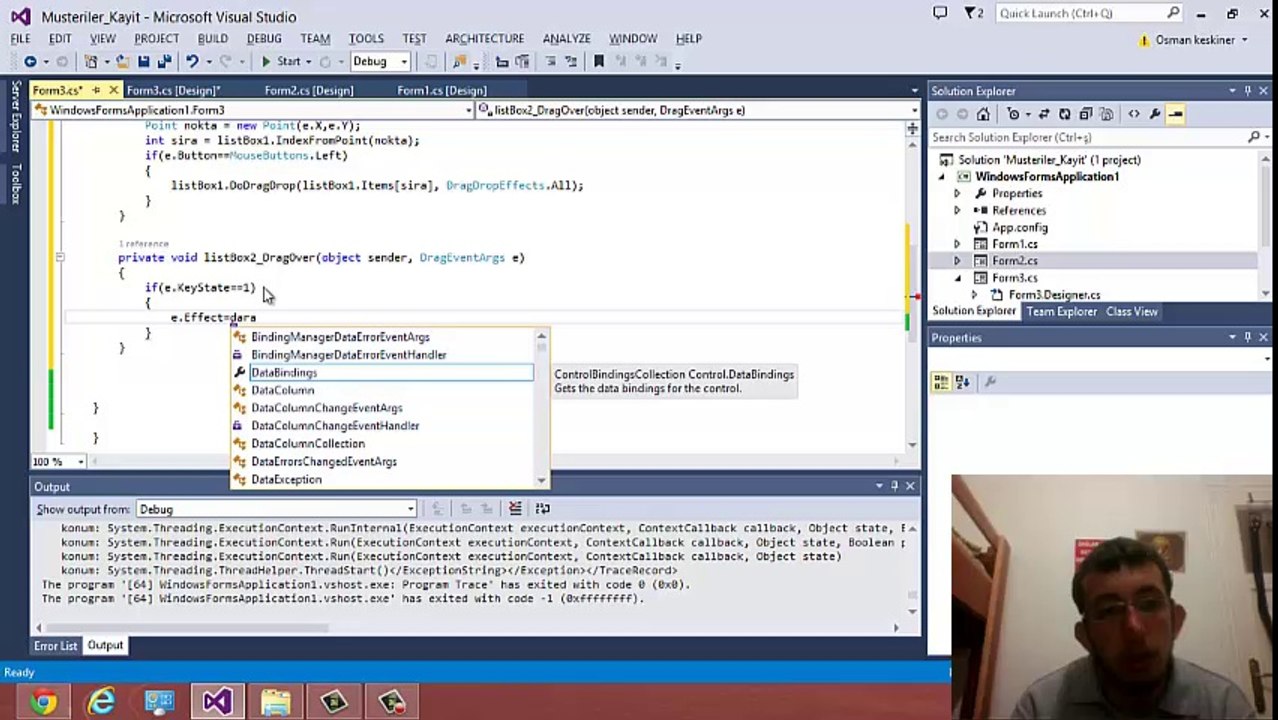Click Solution Explorer Home icon
The width and height of the screenshot is (1278, 720).
click(x=983, y=114)
